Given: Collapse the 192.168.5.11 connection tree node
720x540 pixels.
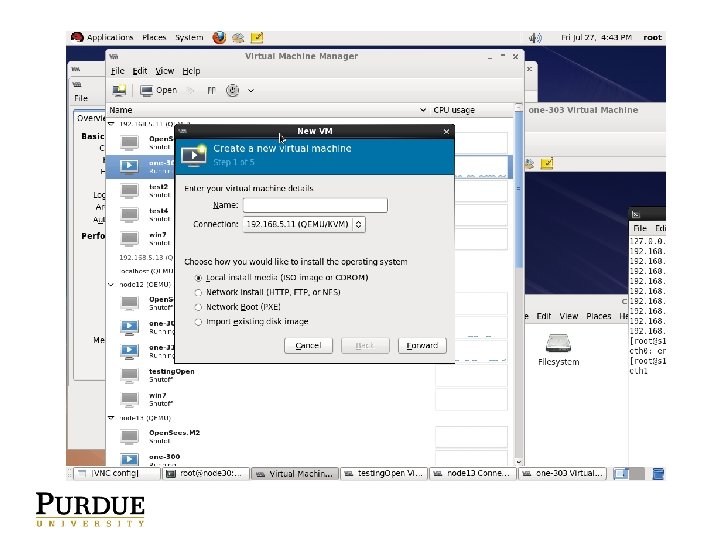Looking at the screenshot, I should 111,124.
